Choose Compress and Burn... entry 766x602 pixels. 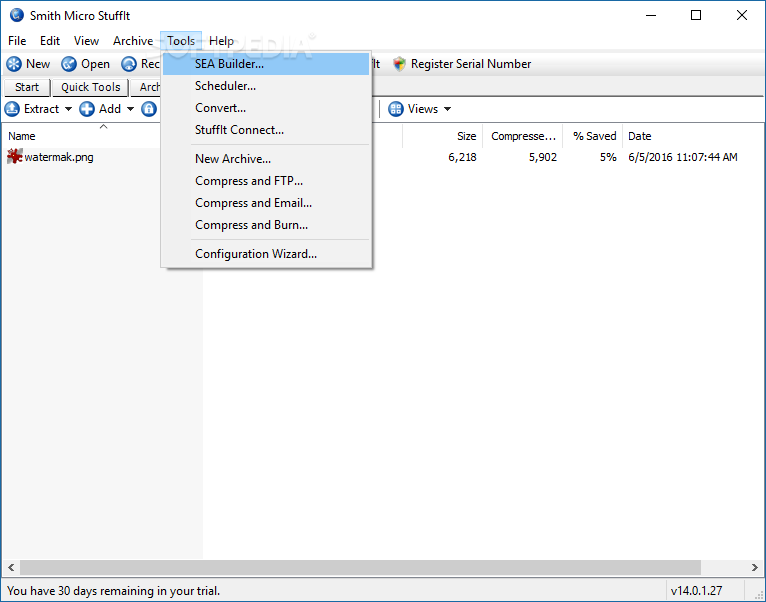(x=266, y=225)
